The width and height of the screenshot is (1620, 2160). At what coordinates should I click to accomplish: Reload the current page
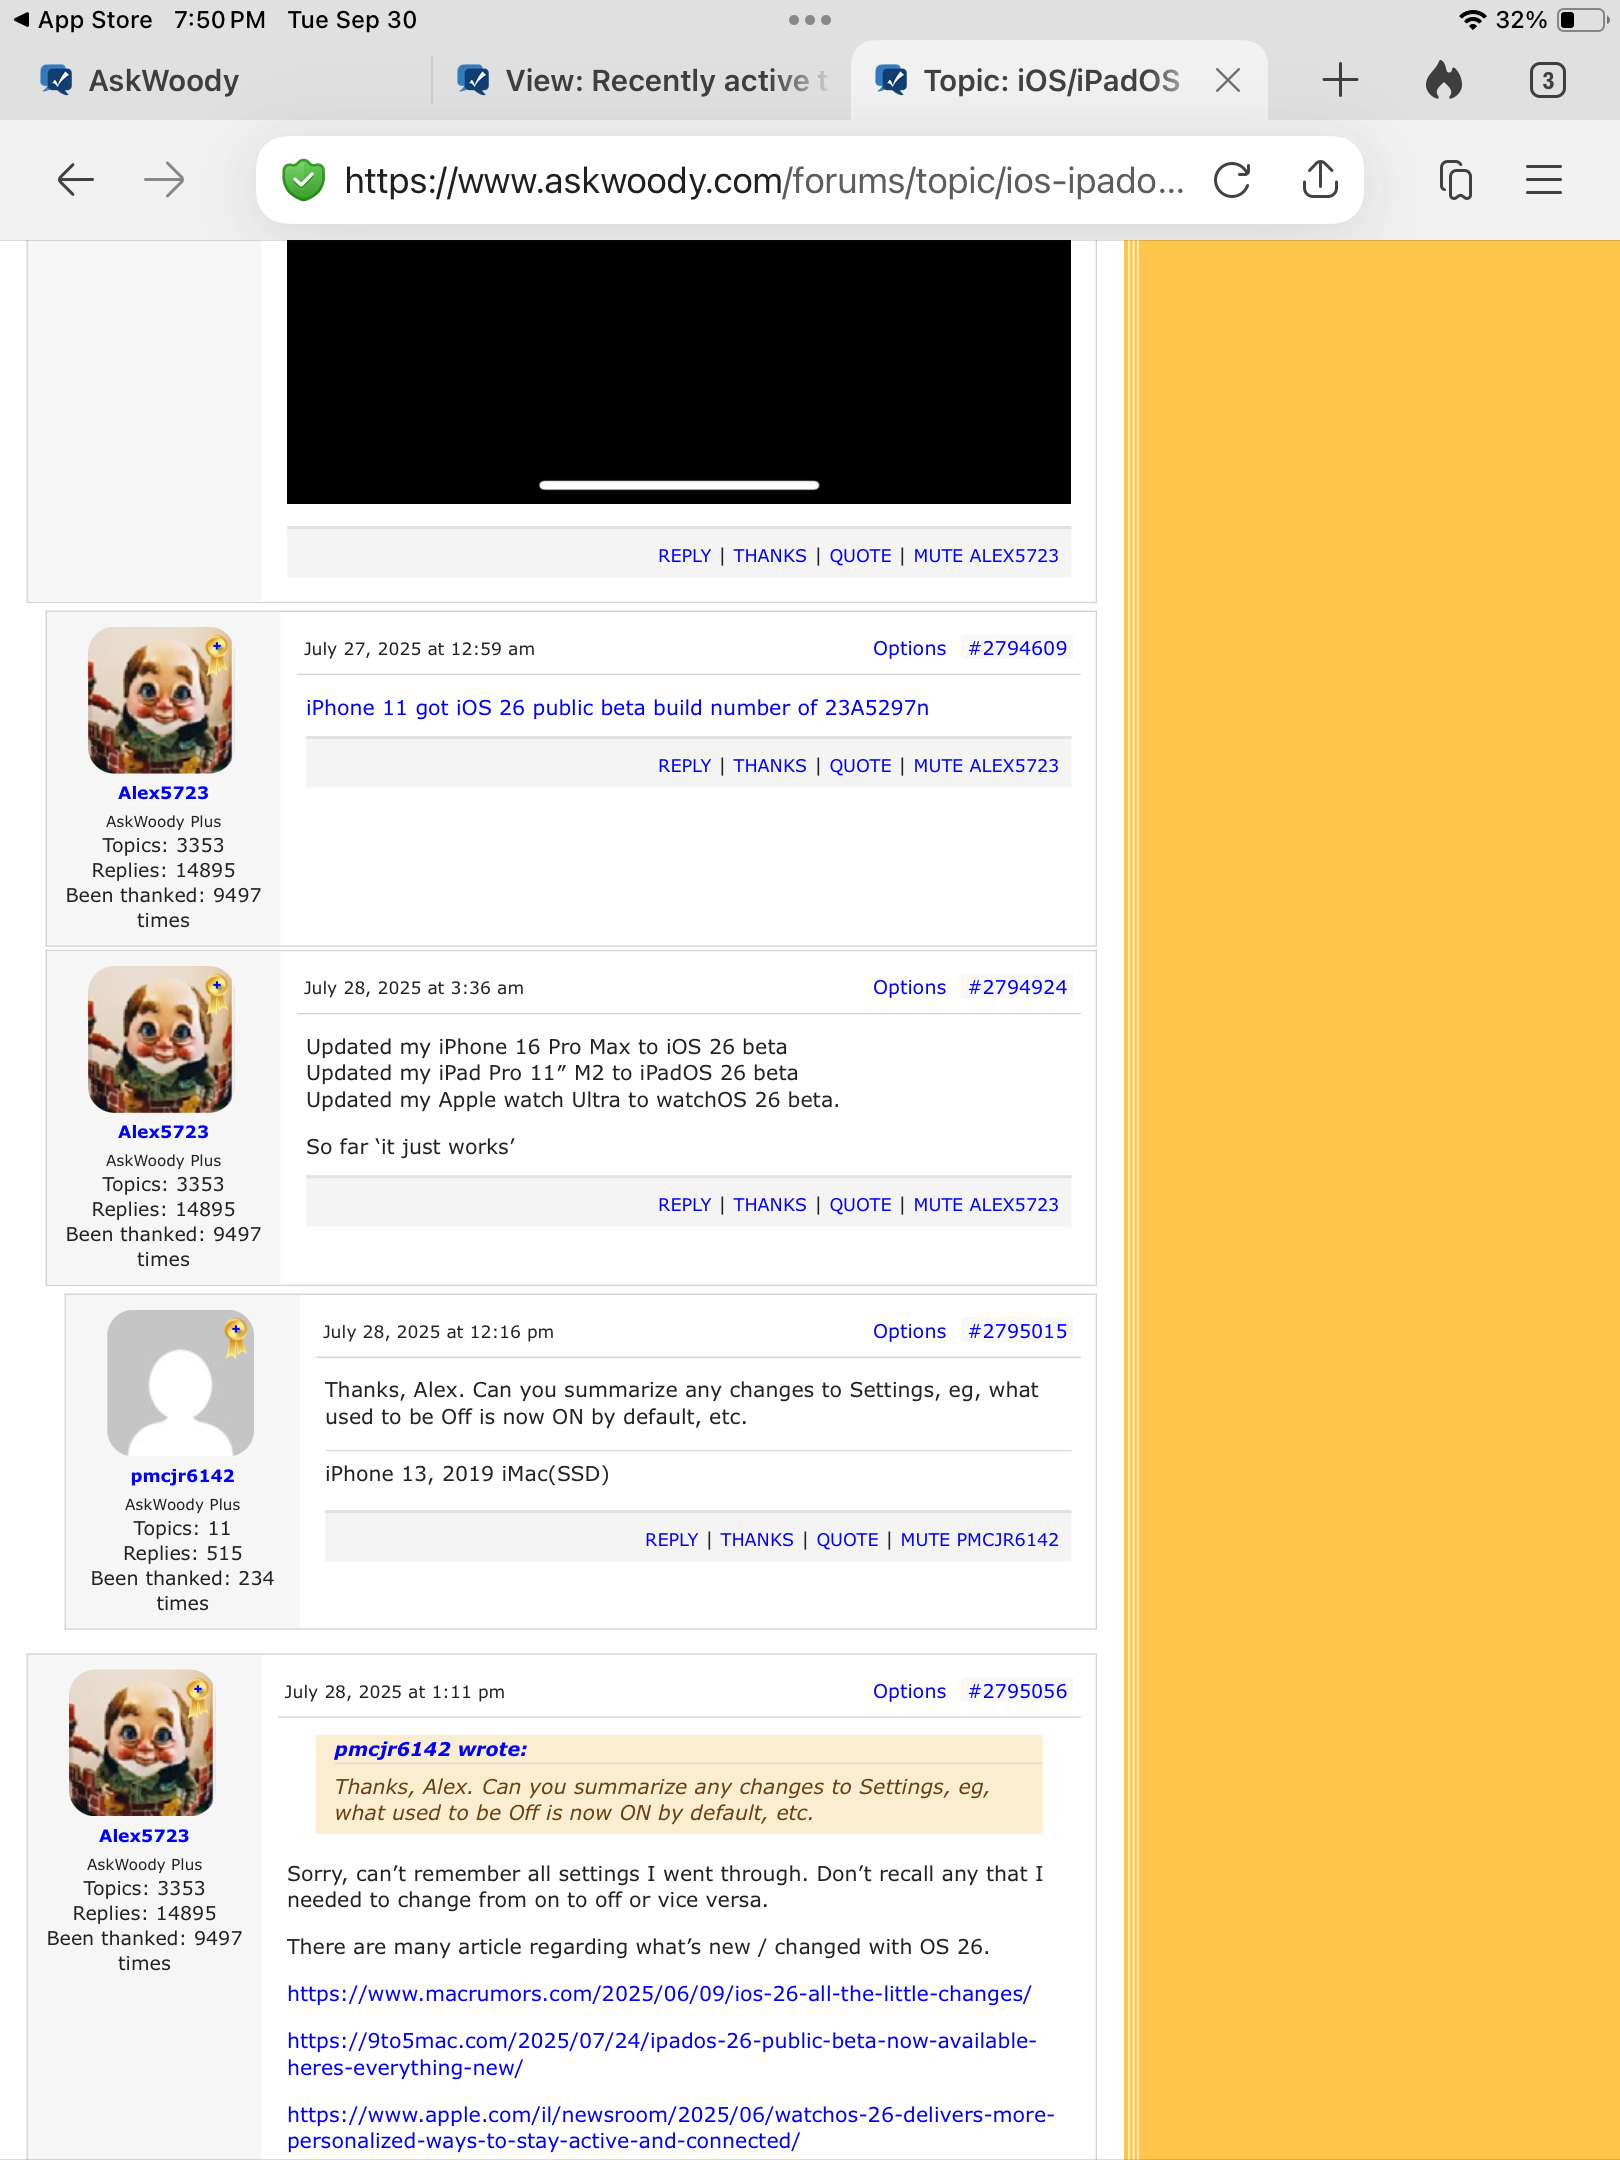click(x=1233, y=180)
